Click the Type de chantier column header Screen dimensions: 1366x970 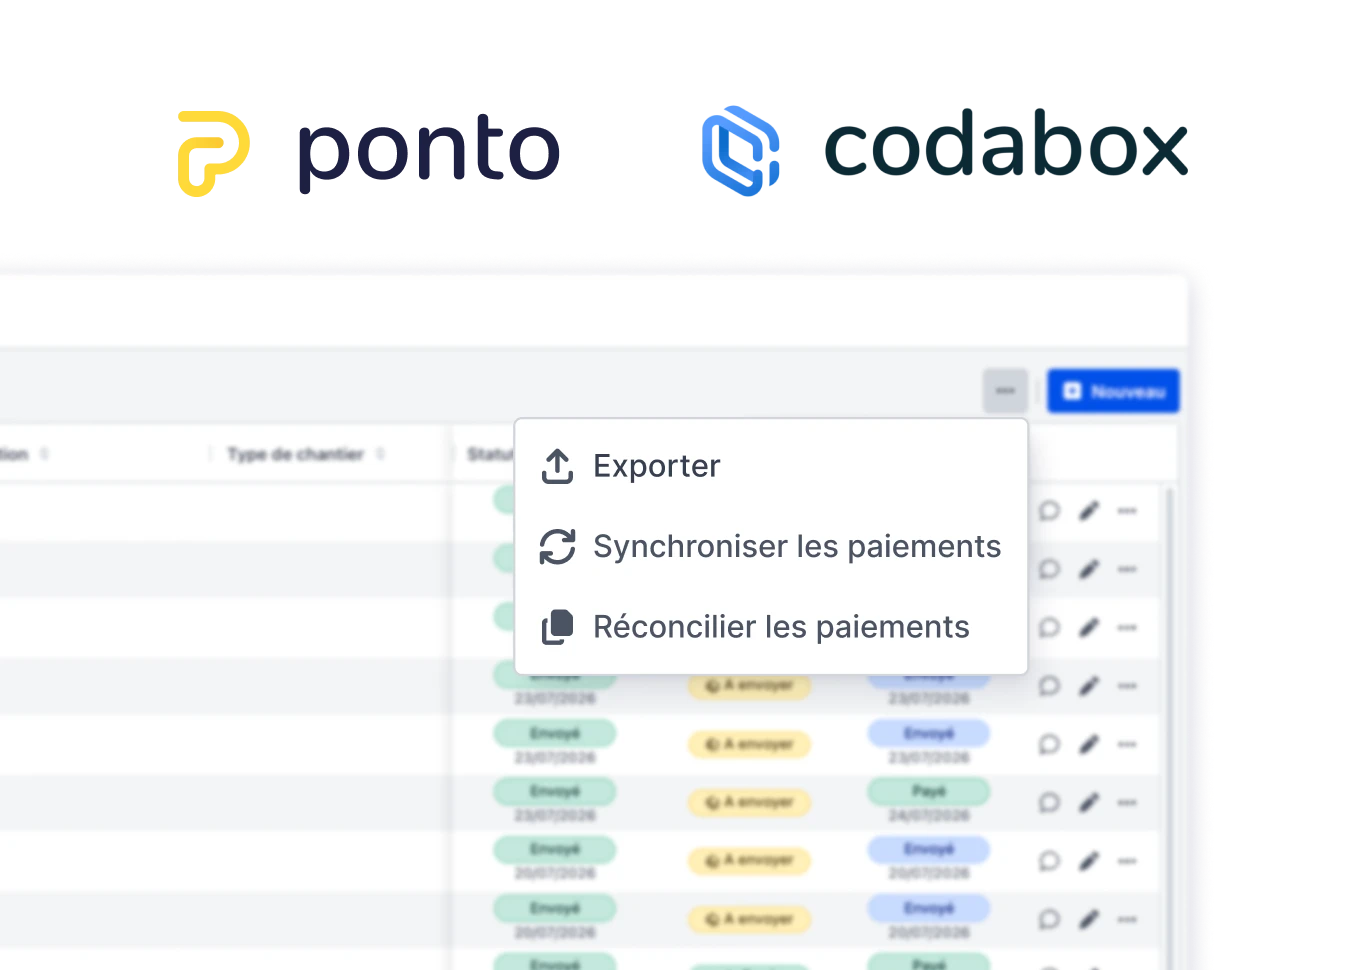[296, 454]
